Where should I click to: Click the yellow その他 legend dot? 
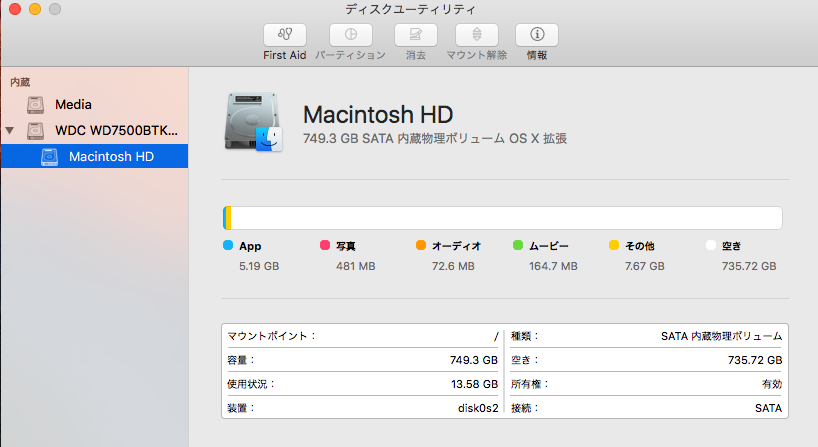click(614, 245)
